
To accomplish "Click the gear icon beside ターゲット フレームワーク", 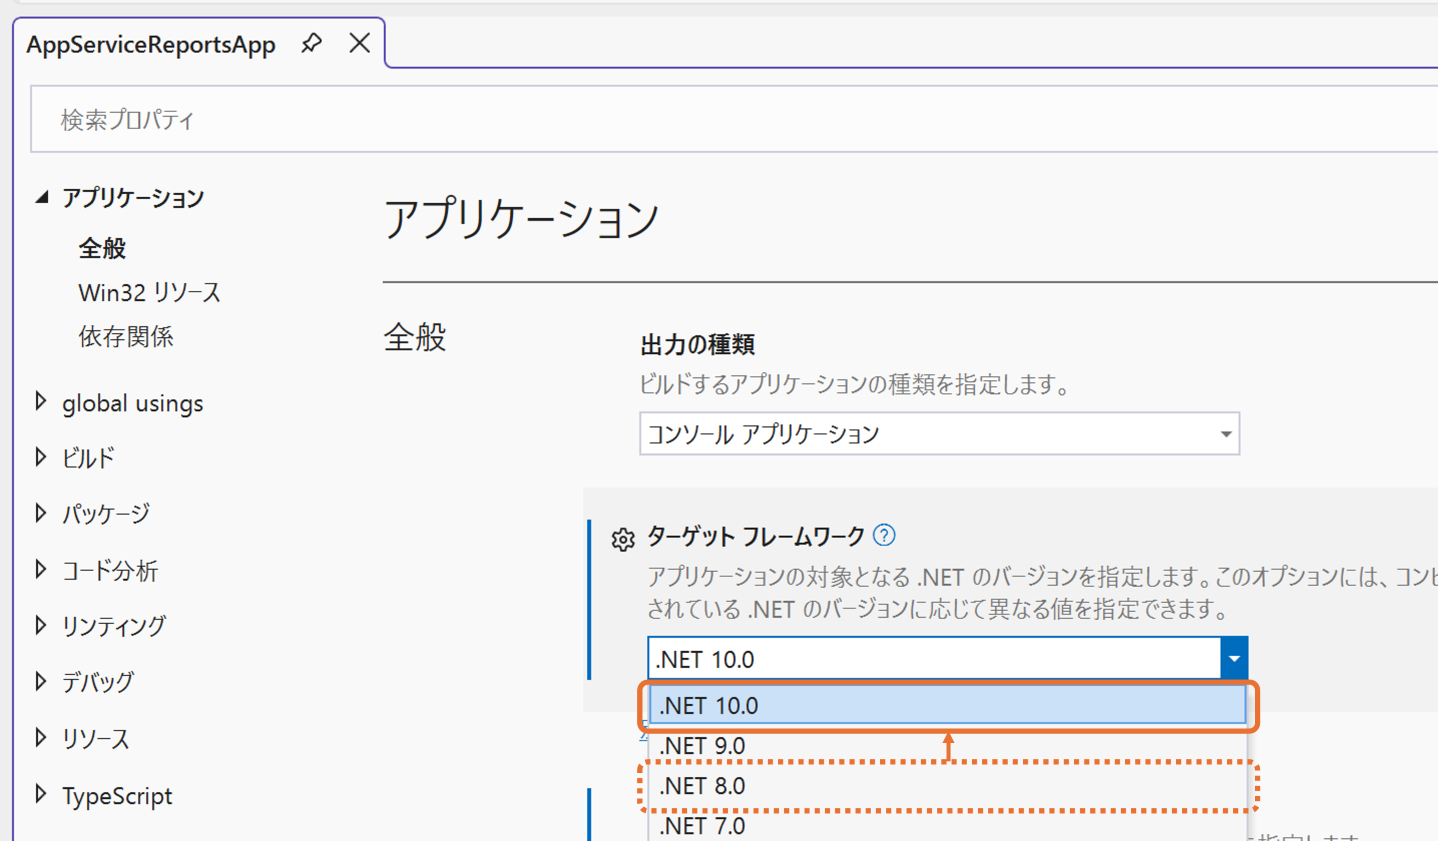I will click(x=623, y=539).
